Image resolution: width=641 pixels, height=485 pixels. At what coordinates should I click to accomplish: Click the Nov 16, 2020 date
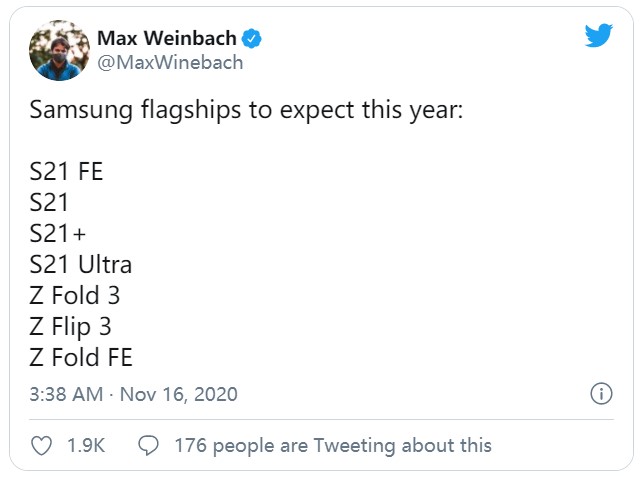click(x=179, y=395)
